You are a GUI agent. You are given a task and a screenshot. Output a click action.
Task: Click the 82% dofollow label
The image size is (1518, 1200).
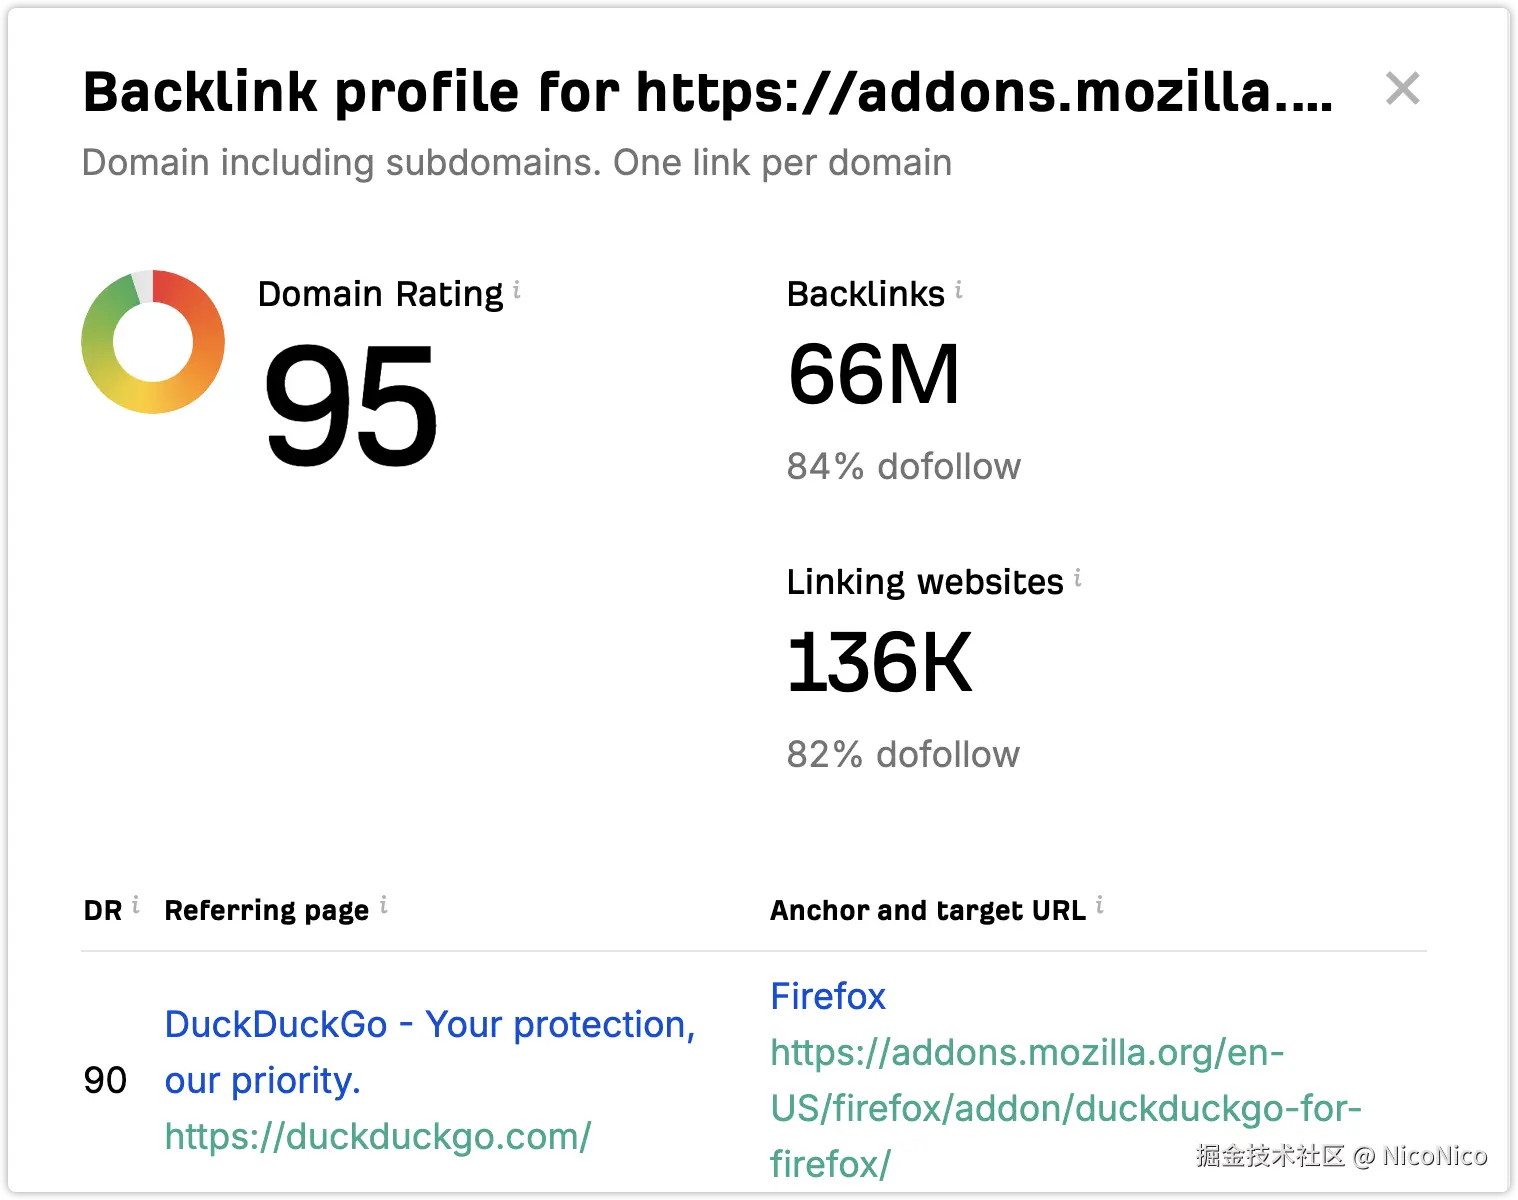(x=902, y=754)
